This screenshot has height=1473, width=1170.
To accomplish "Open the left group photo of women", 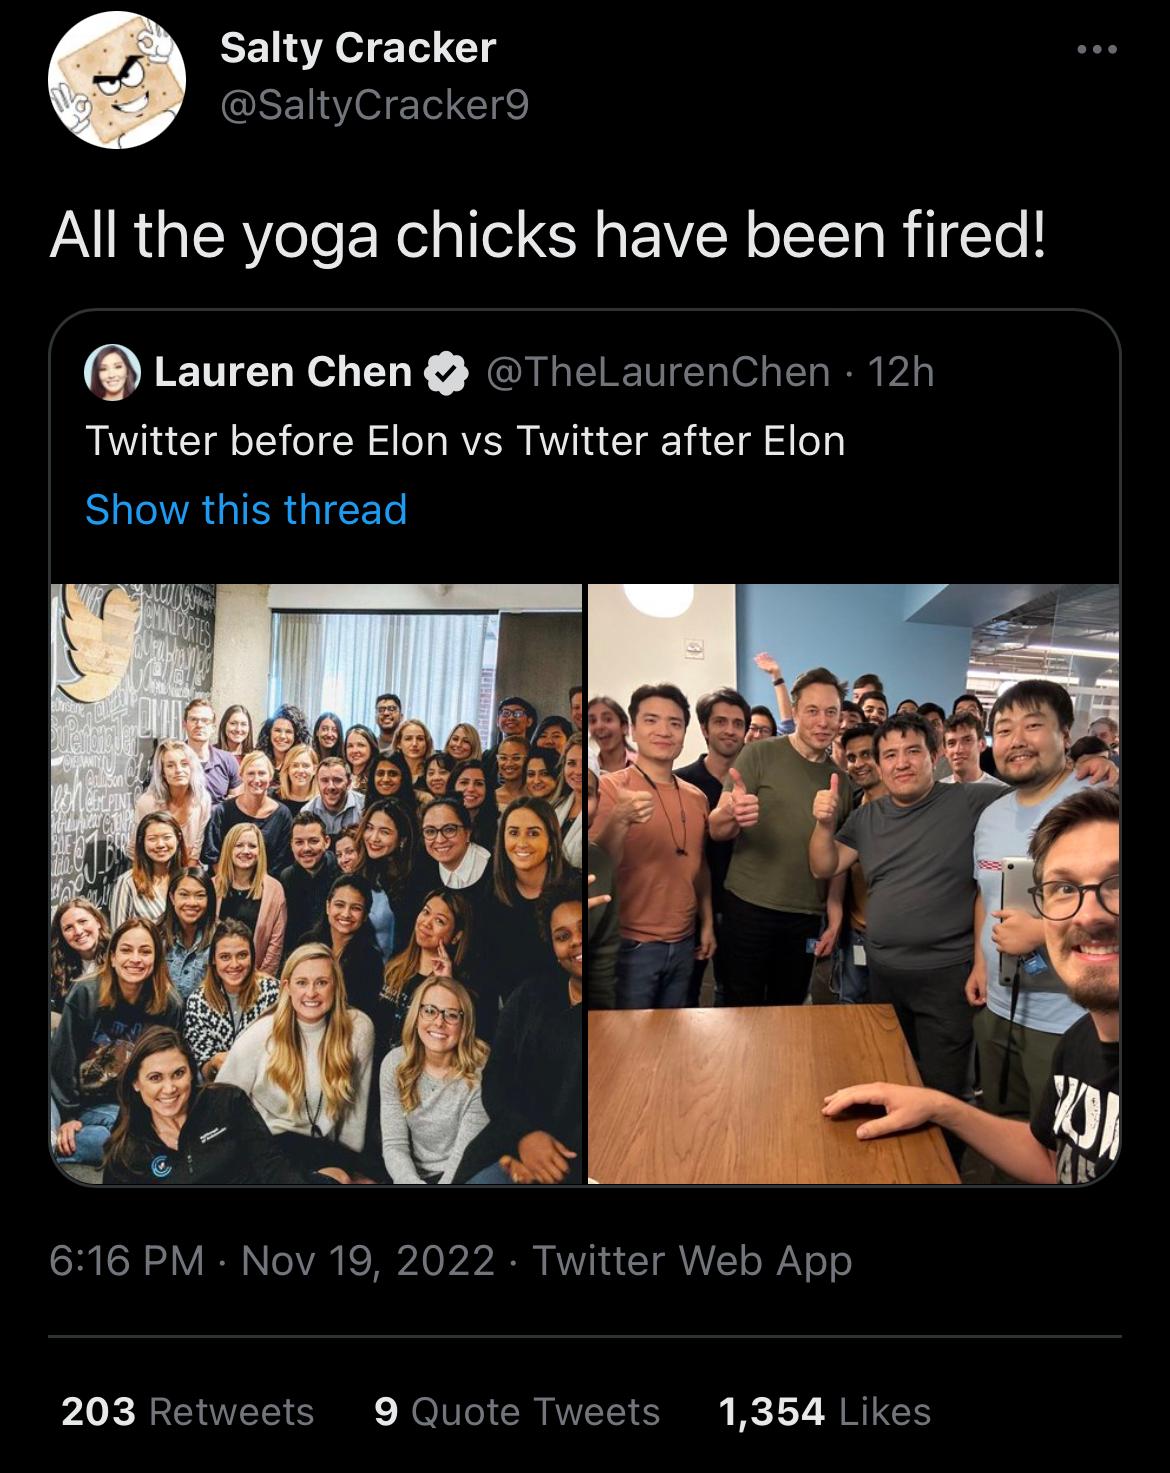I will point(316,883).
